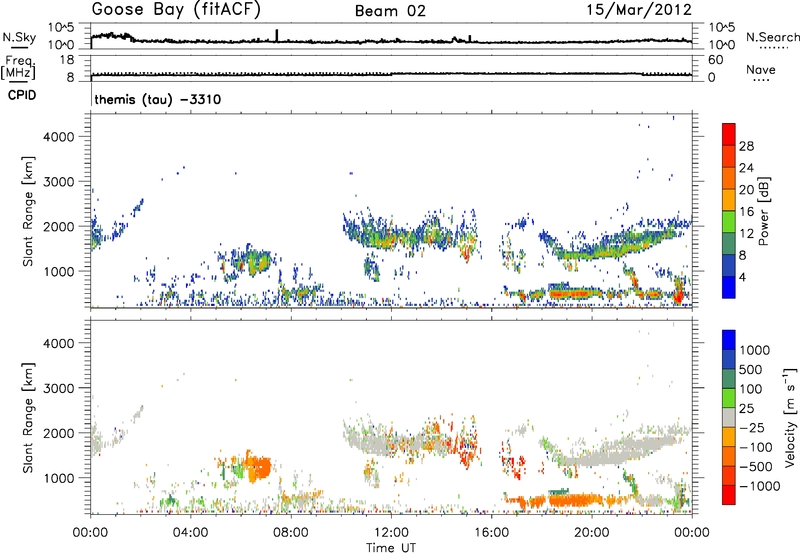Click Velocity colorbar segment between 500 and 1000
The width and height of the screenshot is (800, 554).
(729, 359)
